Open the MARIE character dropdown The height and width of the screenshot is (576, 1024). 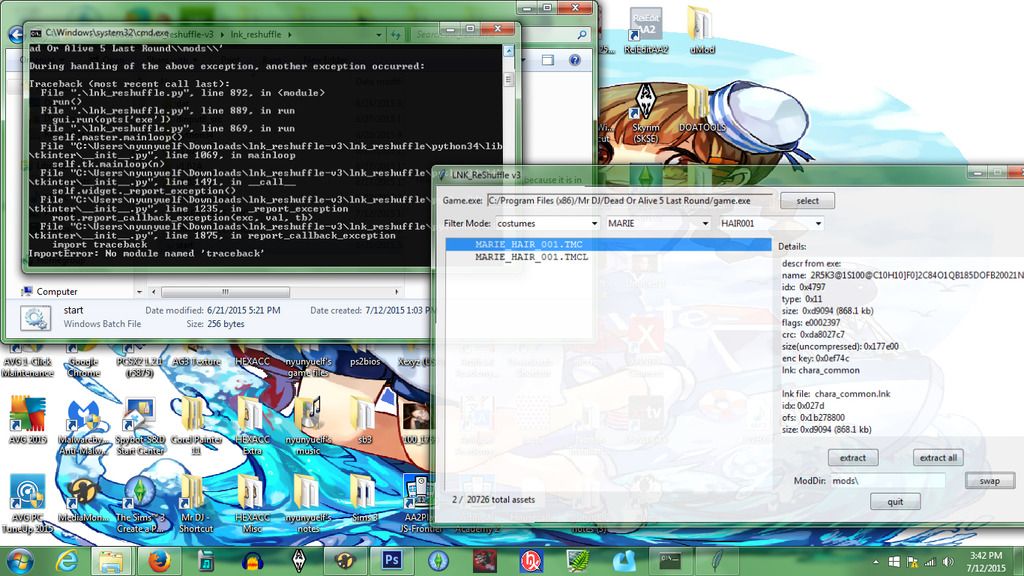658,223
